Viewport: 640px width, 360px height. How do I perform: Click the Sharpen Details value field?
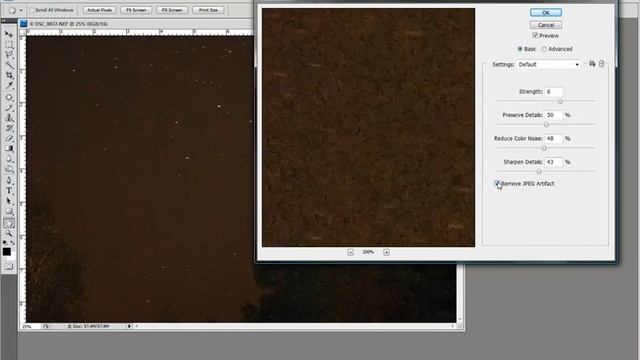point(553,162)
